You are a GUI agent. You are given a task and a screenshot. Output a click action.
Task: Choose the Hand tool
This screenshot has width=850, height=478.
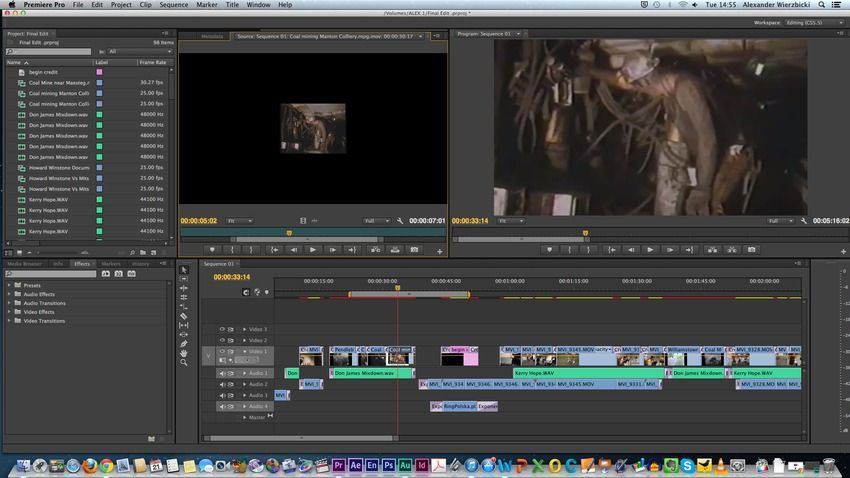click(184, 353)
